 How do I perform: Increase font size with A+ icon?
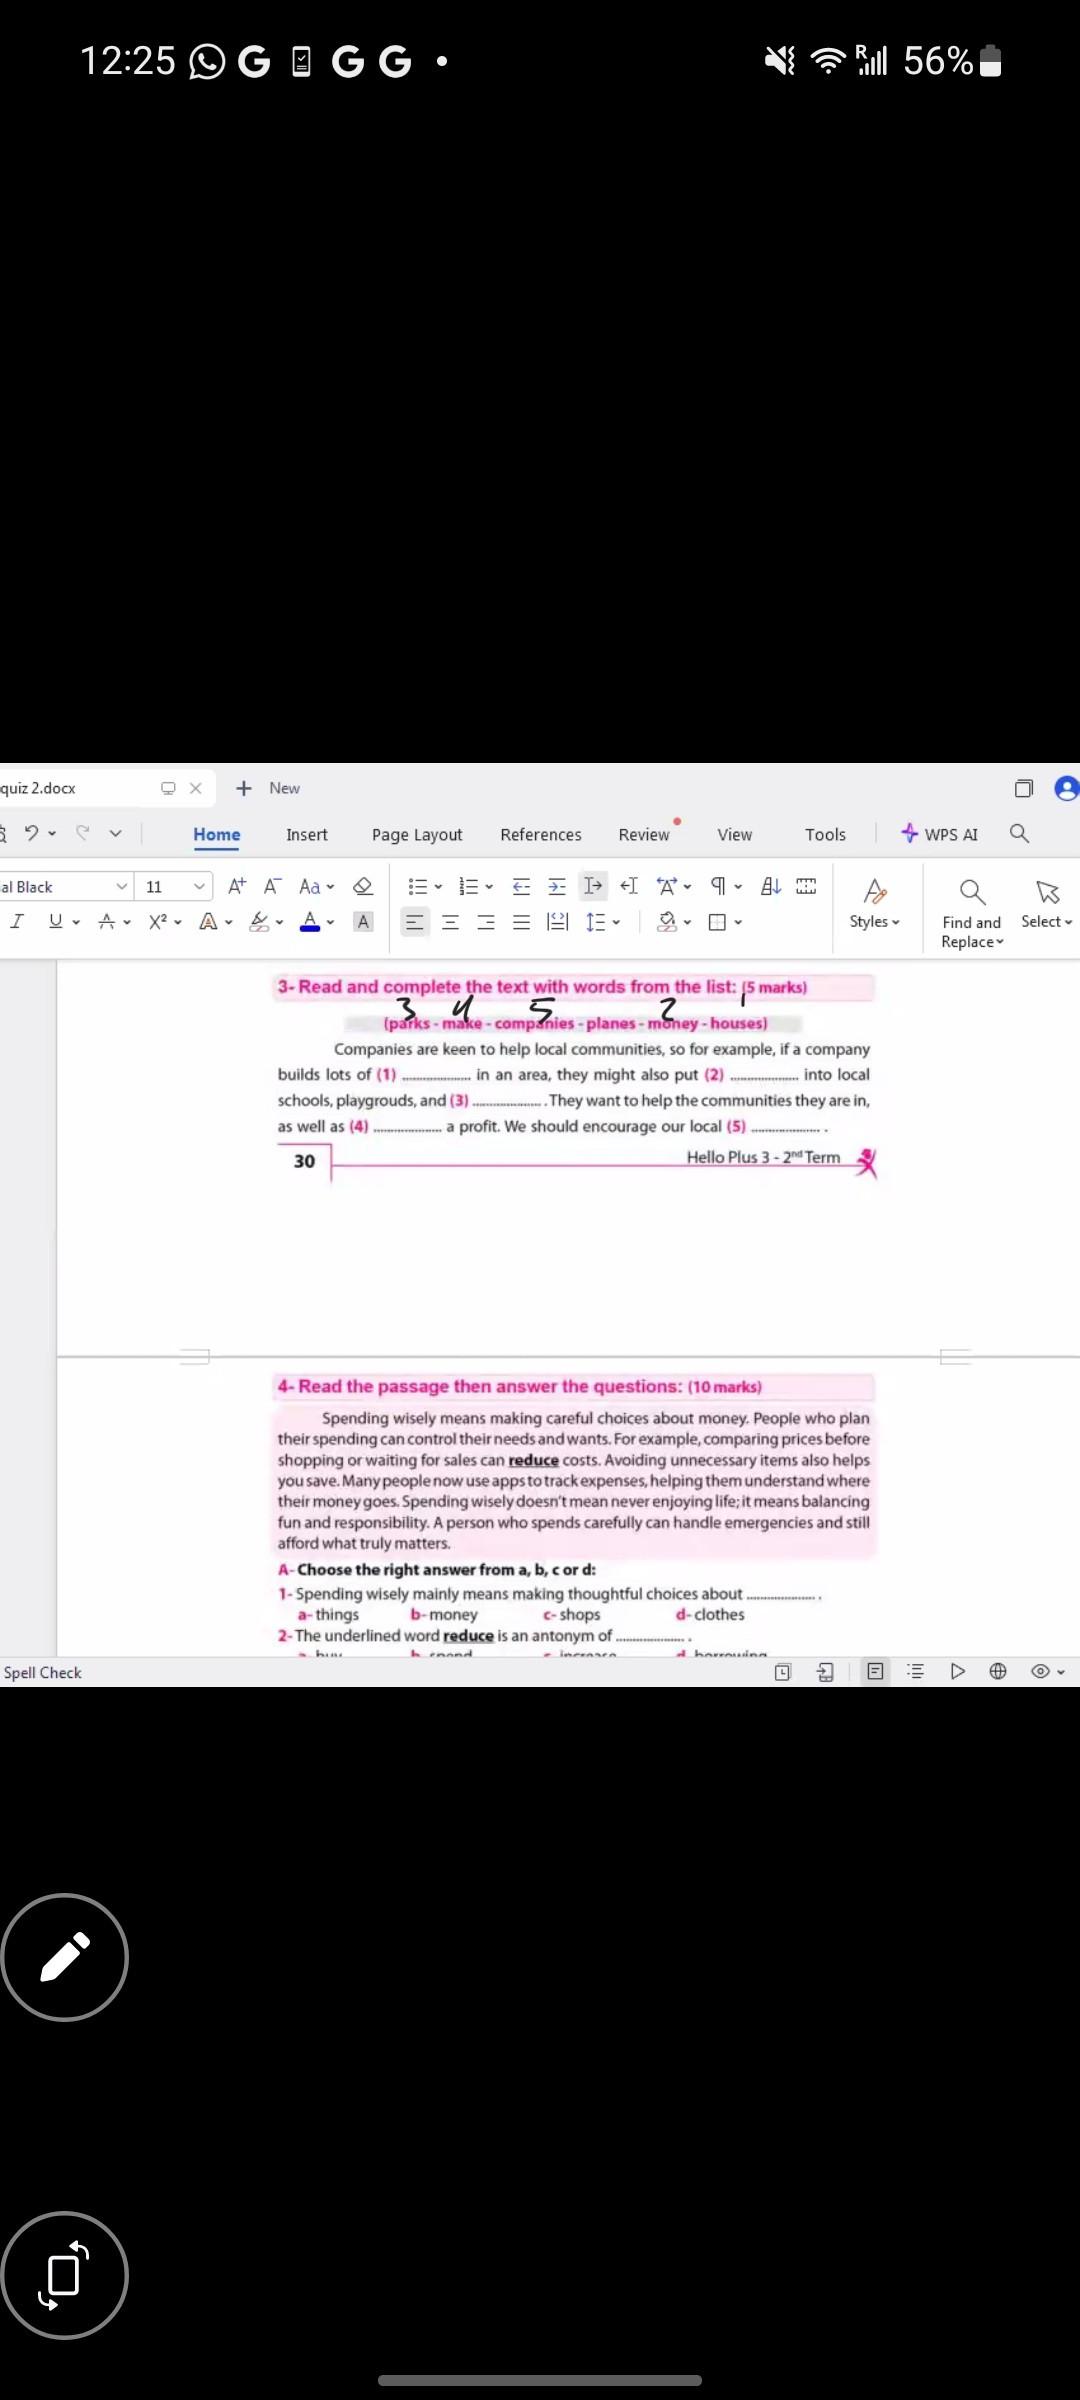[x=237, y=886]
